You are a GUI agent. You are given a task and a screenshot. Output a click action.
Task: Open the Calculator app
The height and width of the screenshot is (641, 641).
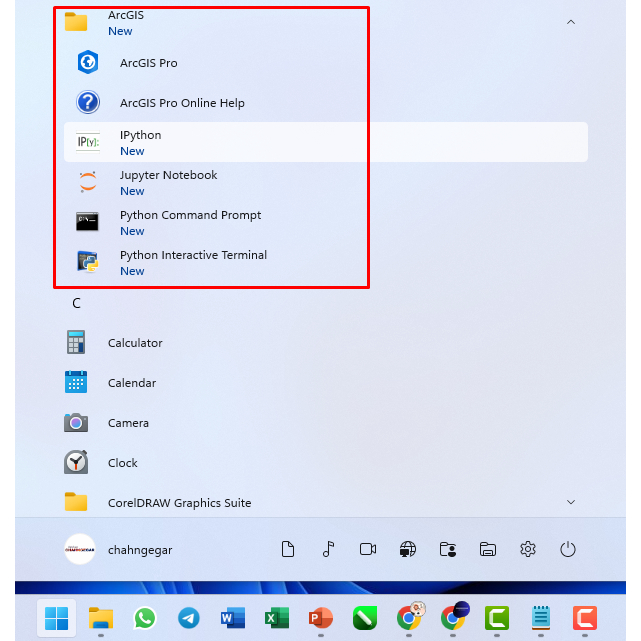coord(134,343)
